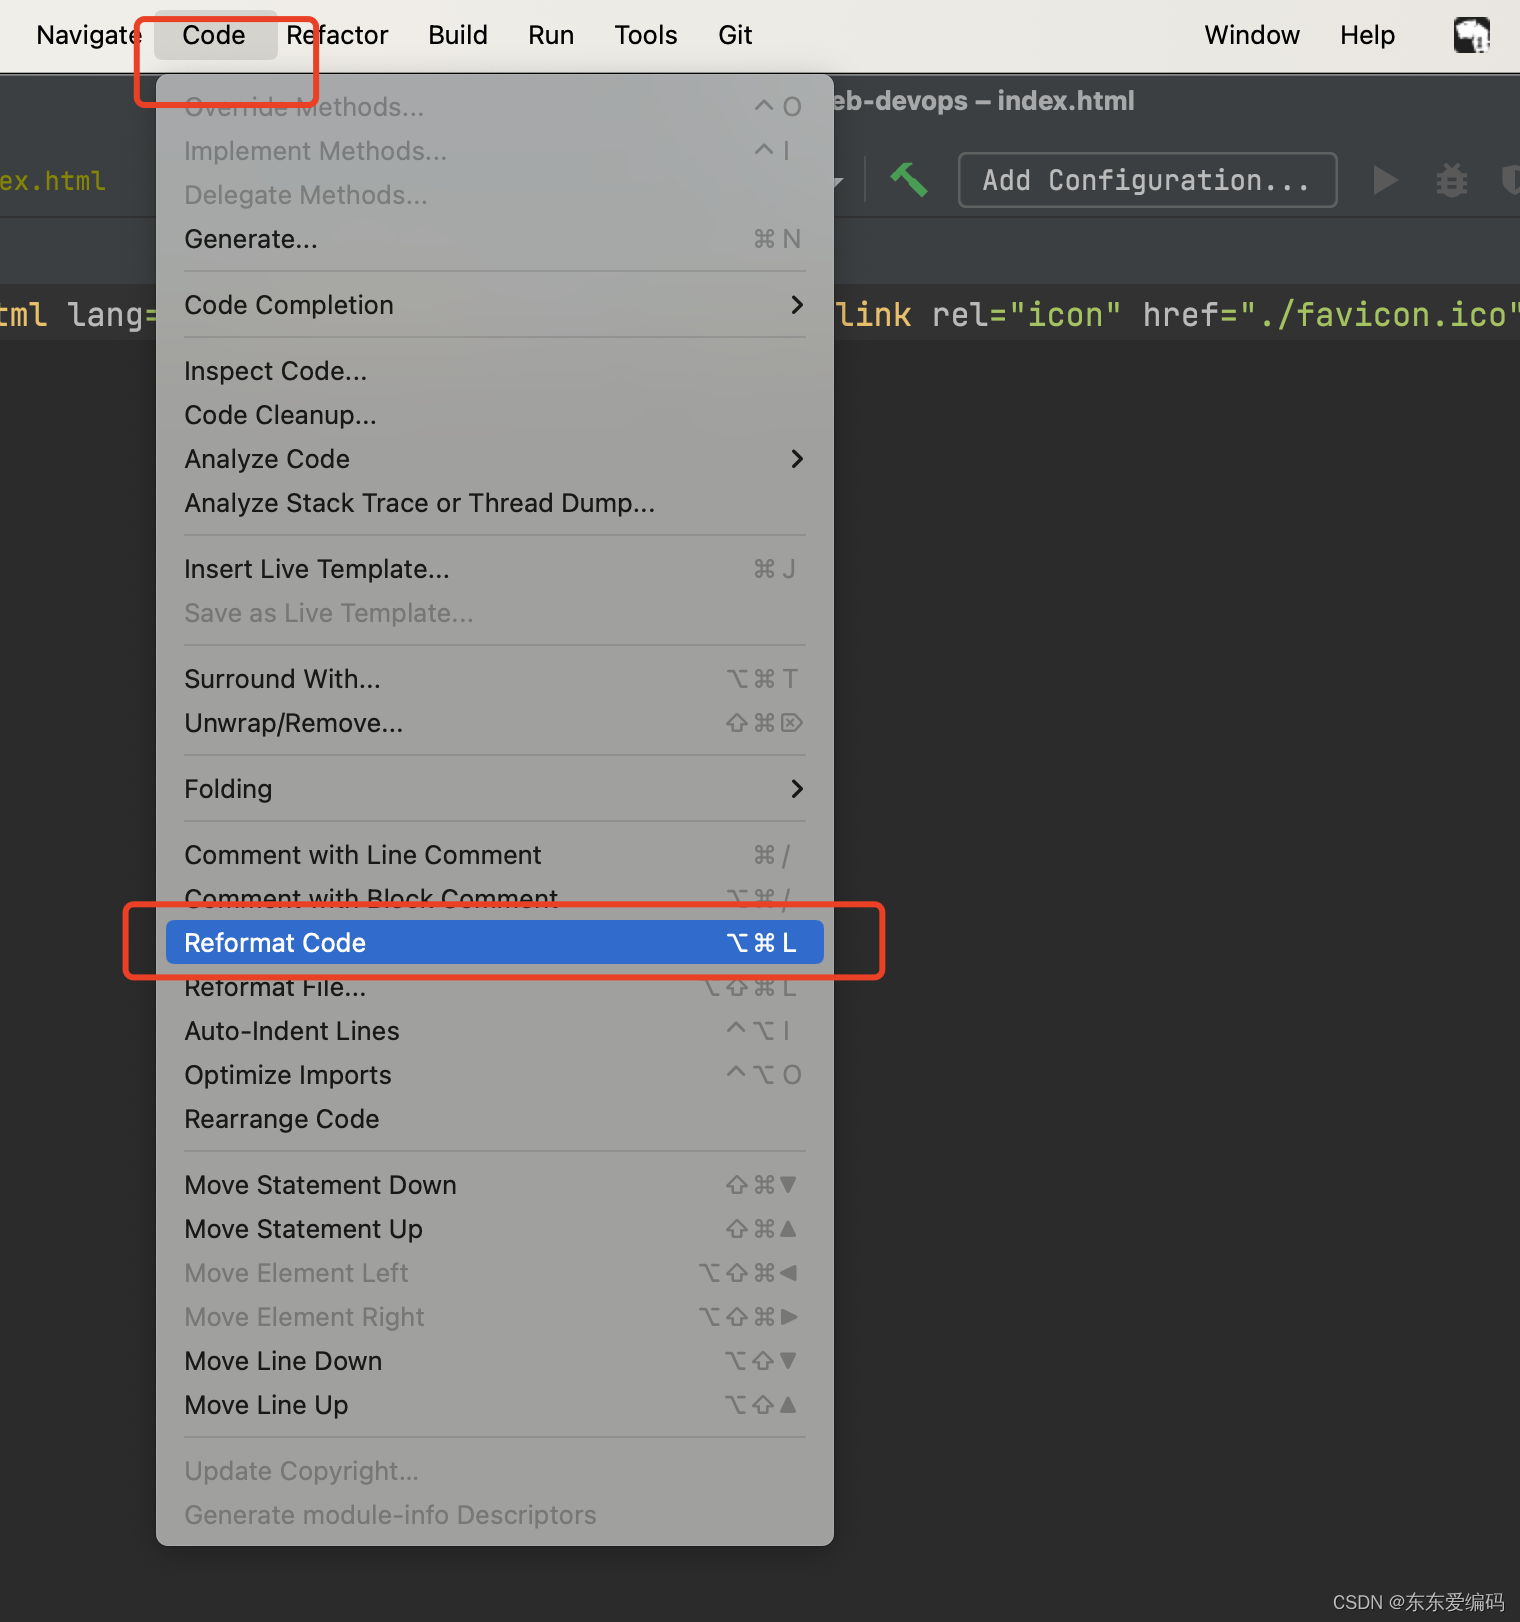Select Move Statement Down

(494, 1185)
